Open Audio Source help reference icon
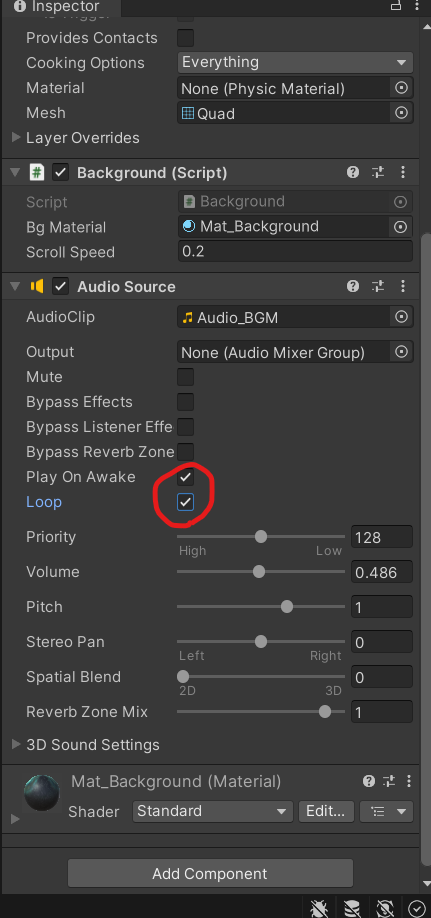This screenshot has height=918, width=431. click(x=353, y=286)
